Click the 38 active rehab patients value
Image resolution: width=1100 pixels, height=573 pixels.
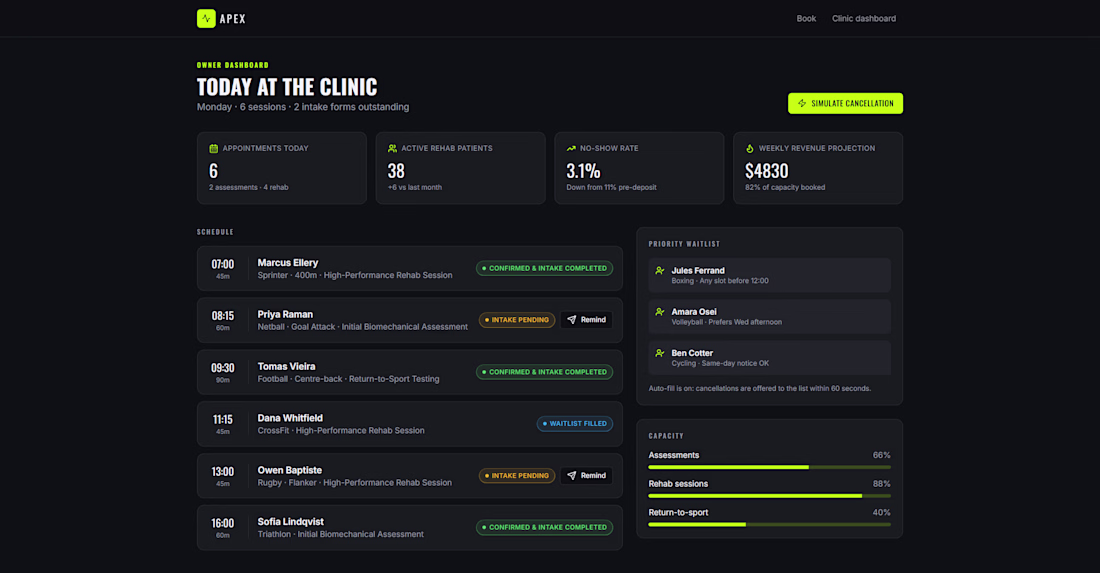point(396,171)
